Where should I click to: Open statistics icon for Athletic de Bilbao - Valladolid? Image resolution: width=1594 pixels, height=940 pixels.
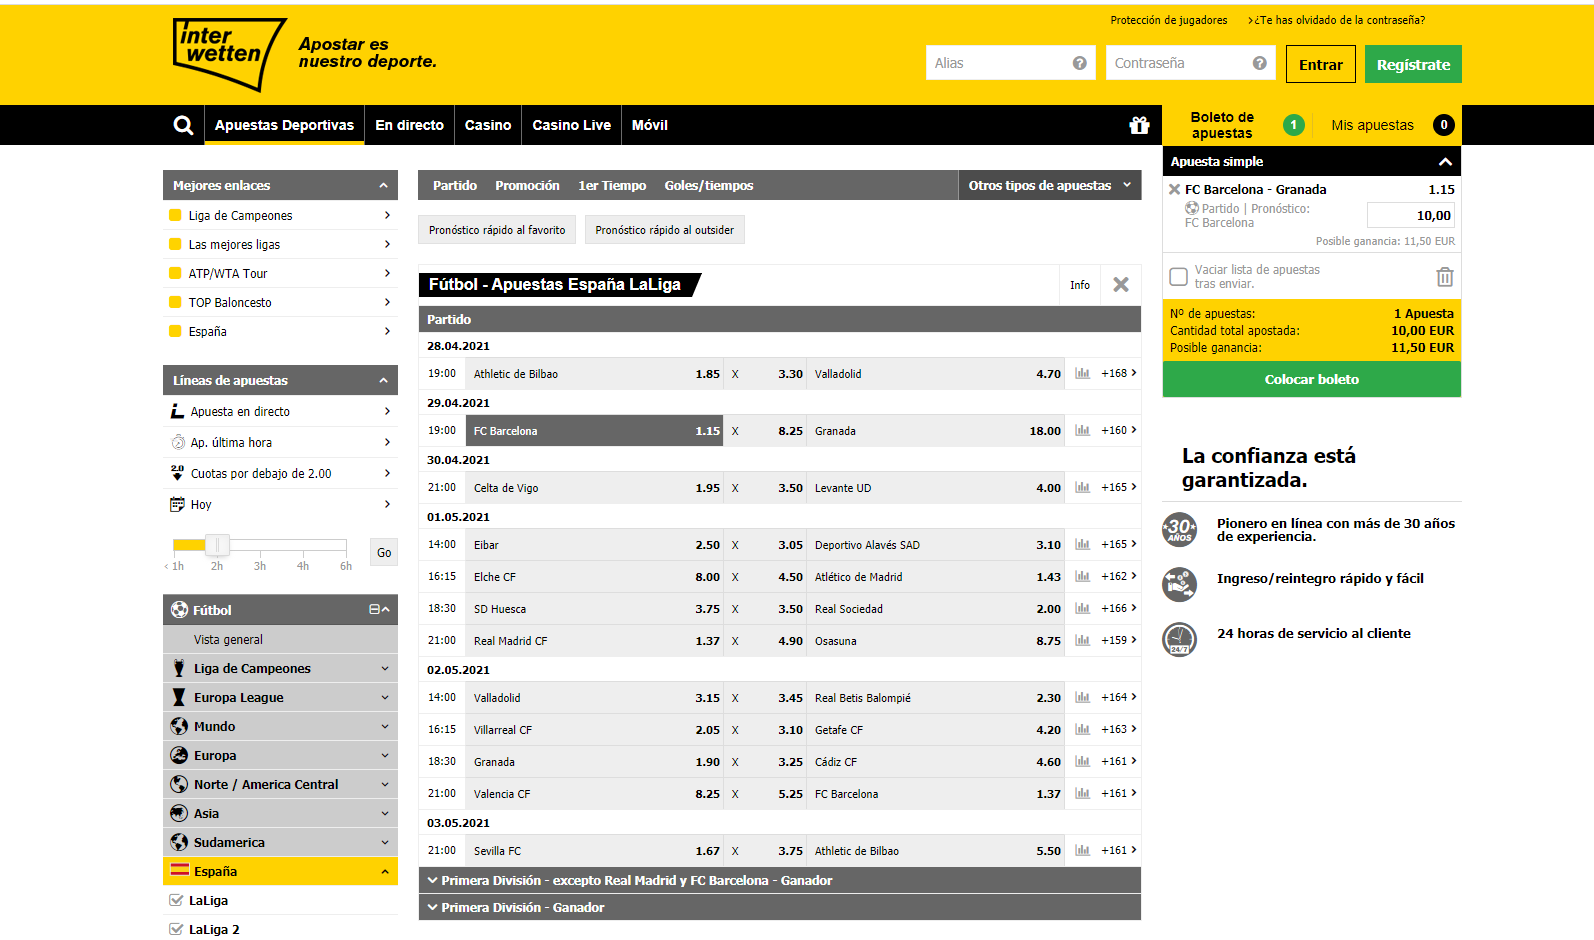tap(1082, 374)
